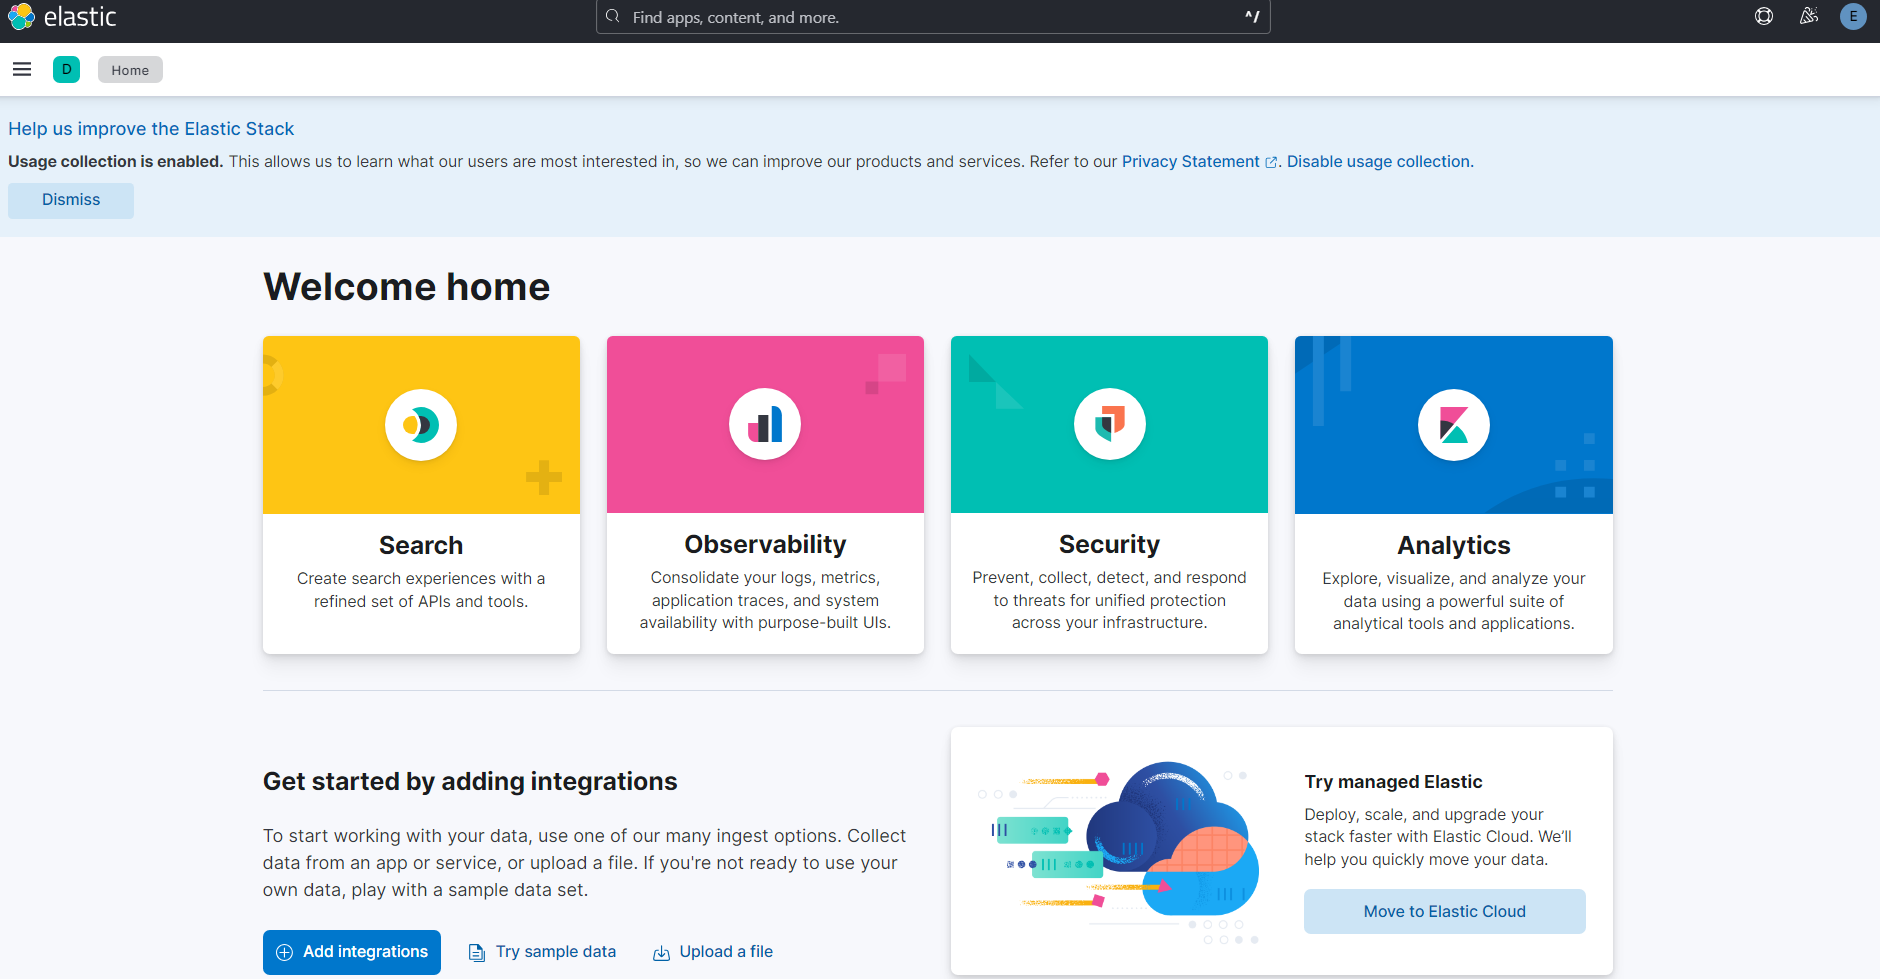Click the Elastic logo in the header

click(x=62, y=17)
